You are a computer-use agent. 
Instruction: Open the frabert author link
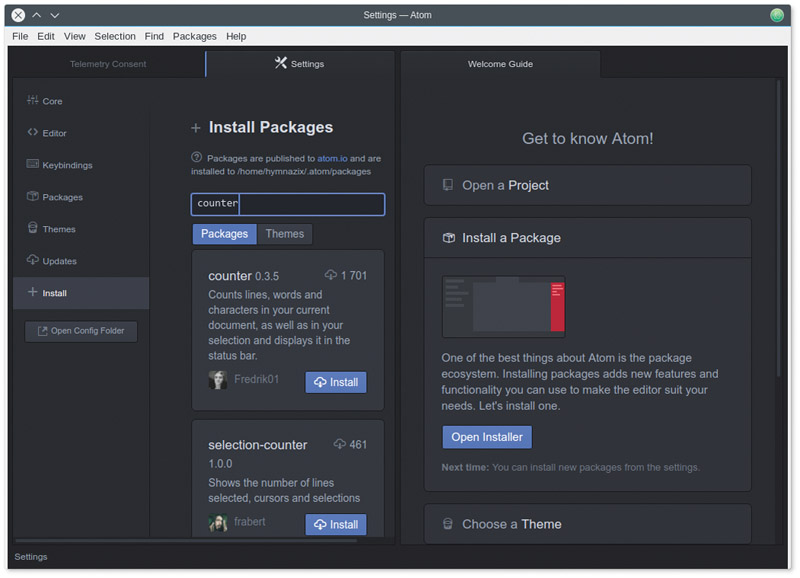[x=249, y=521]
